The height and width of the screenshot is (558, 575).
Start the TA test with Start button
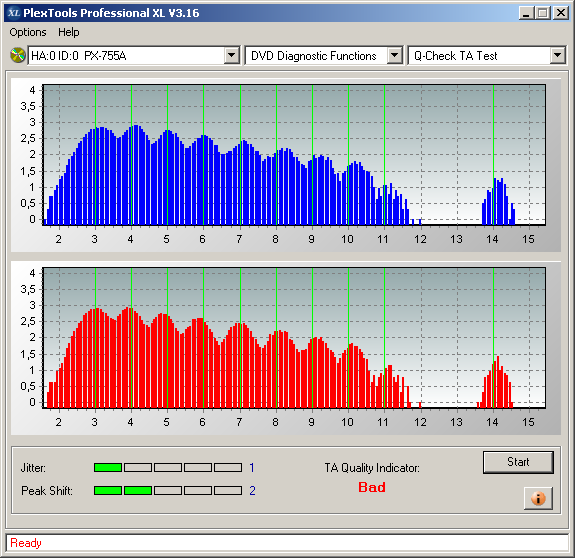tap(518, 462)
